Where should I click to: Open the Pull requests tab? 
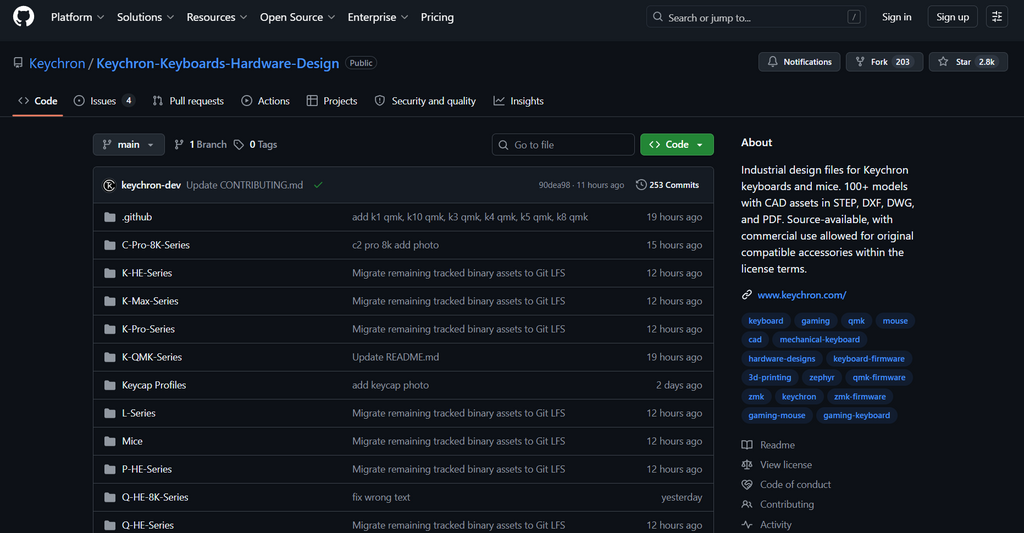point(188,101)
